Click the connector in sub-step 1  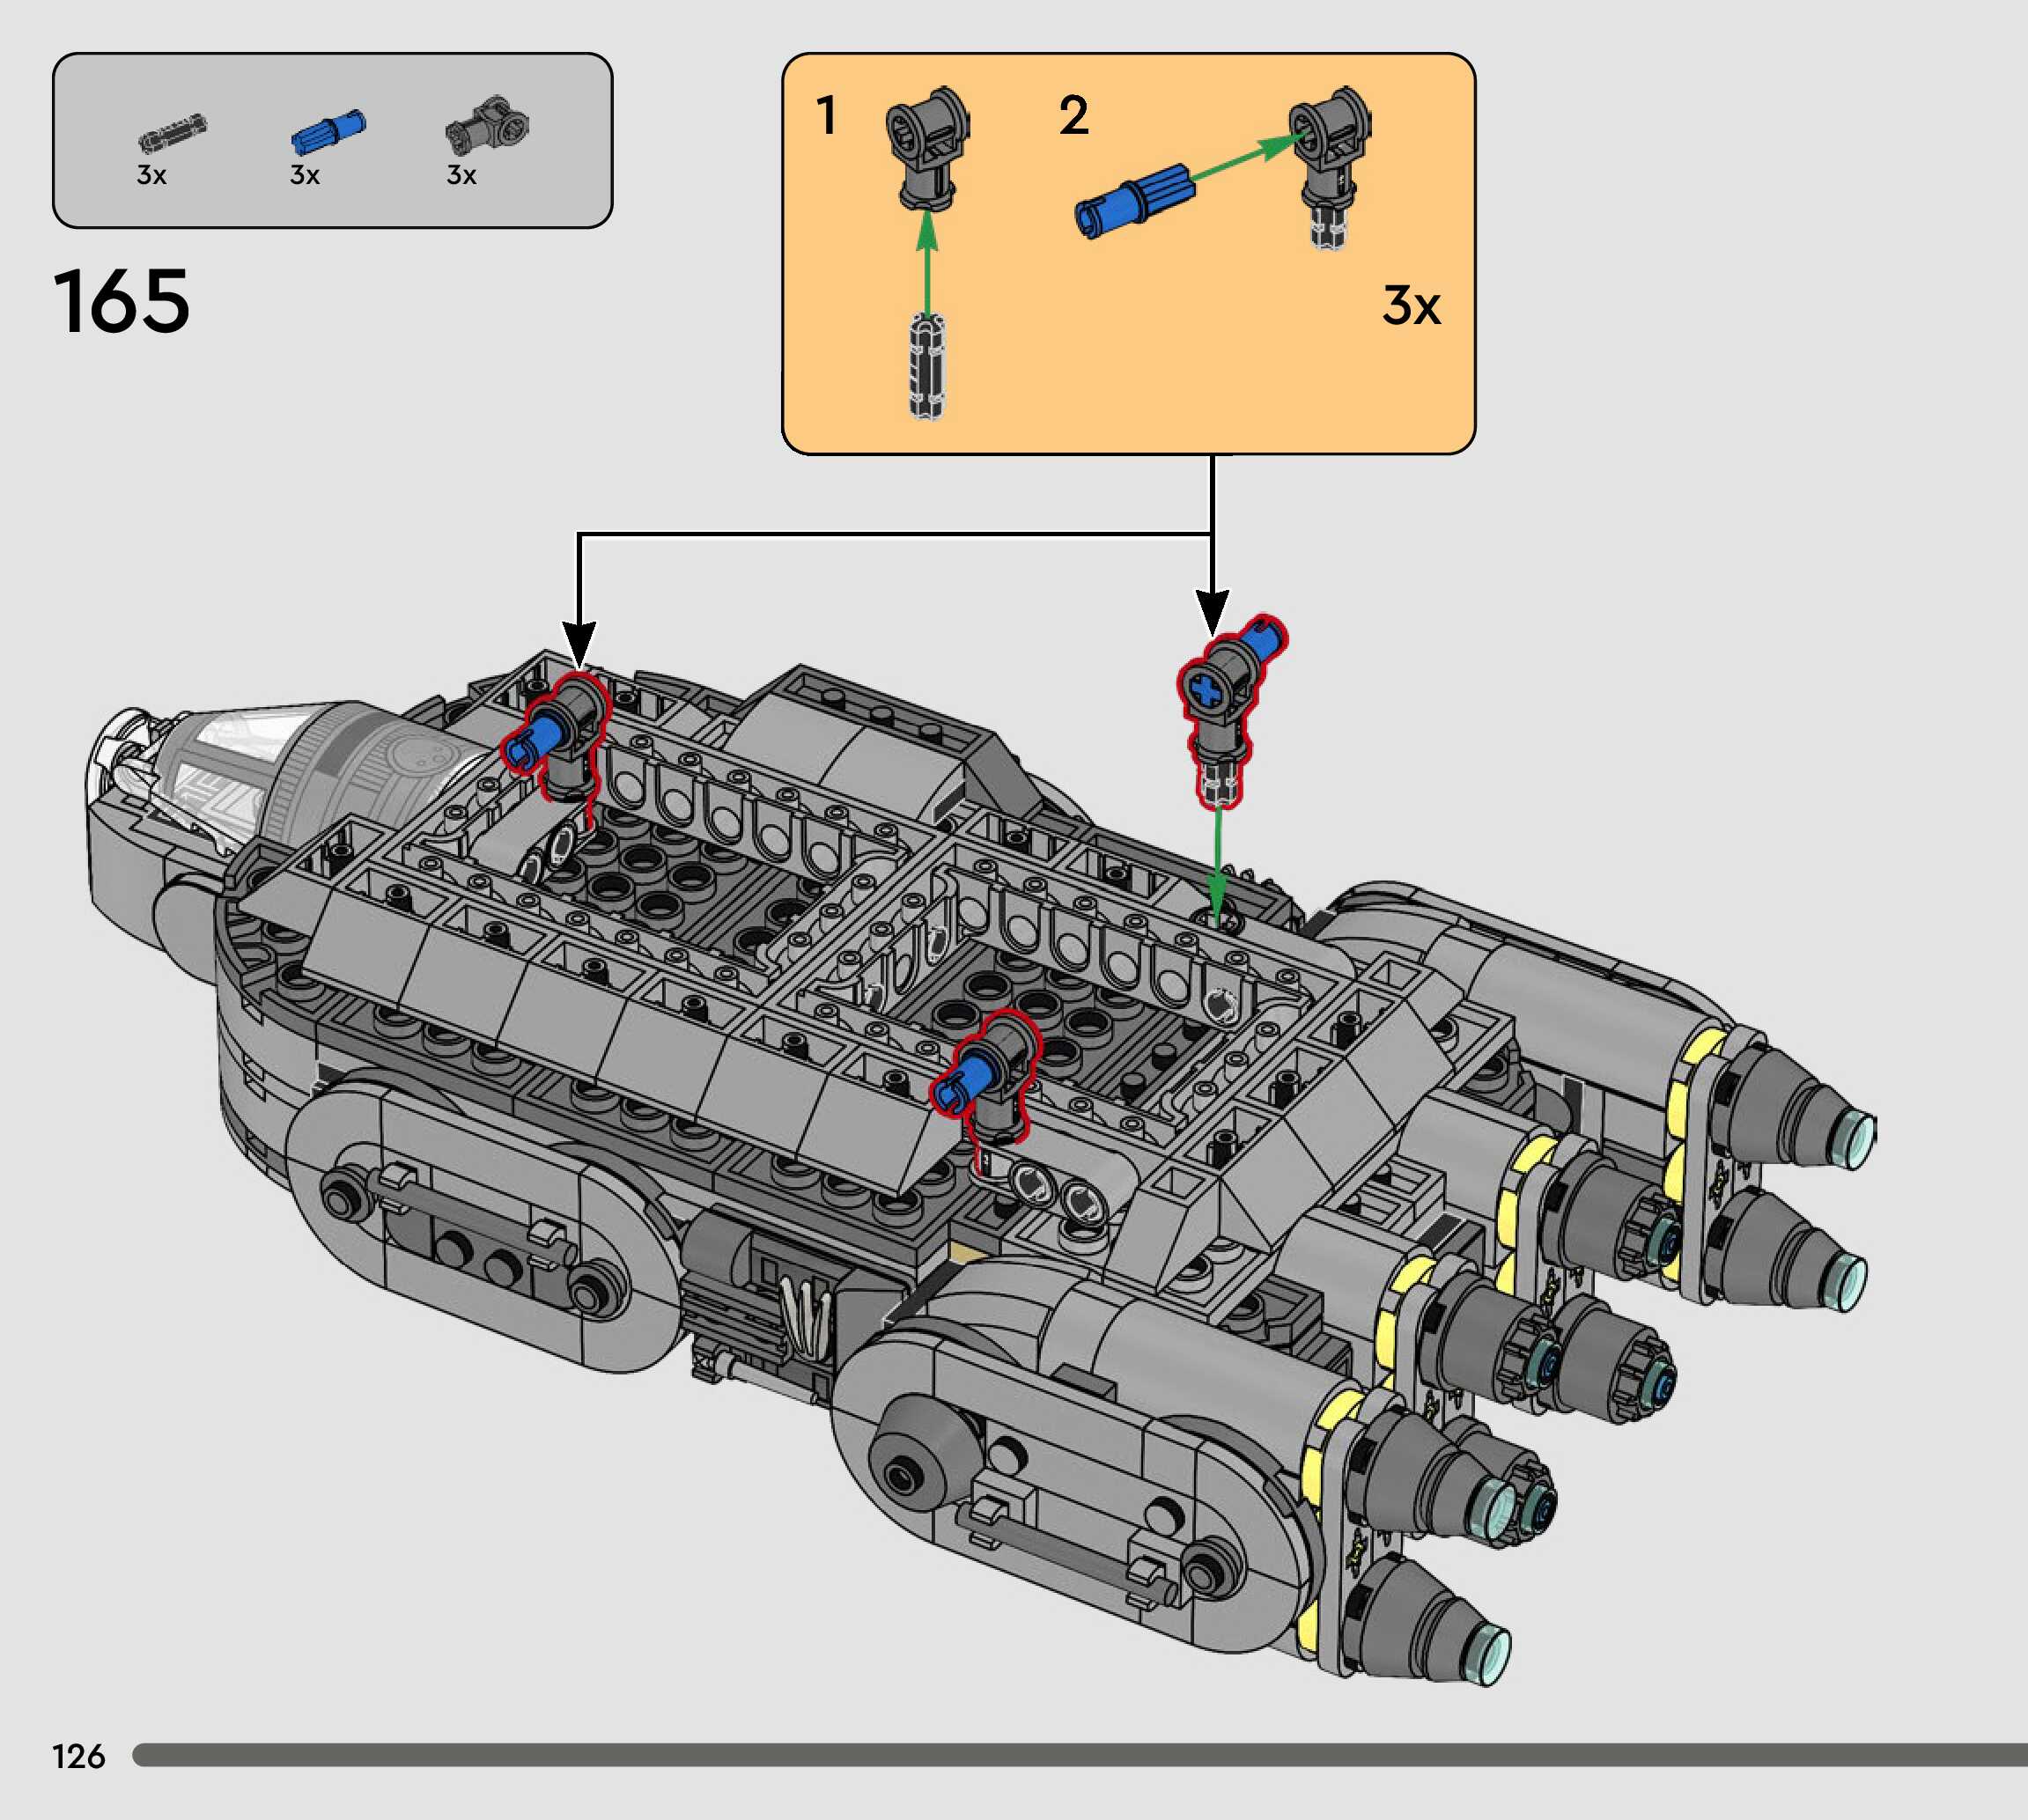click(927, 147)
